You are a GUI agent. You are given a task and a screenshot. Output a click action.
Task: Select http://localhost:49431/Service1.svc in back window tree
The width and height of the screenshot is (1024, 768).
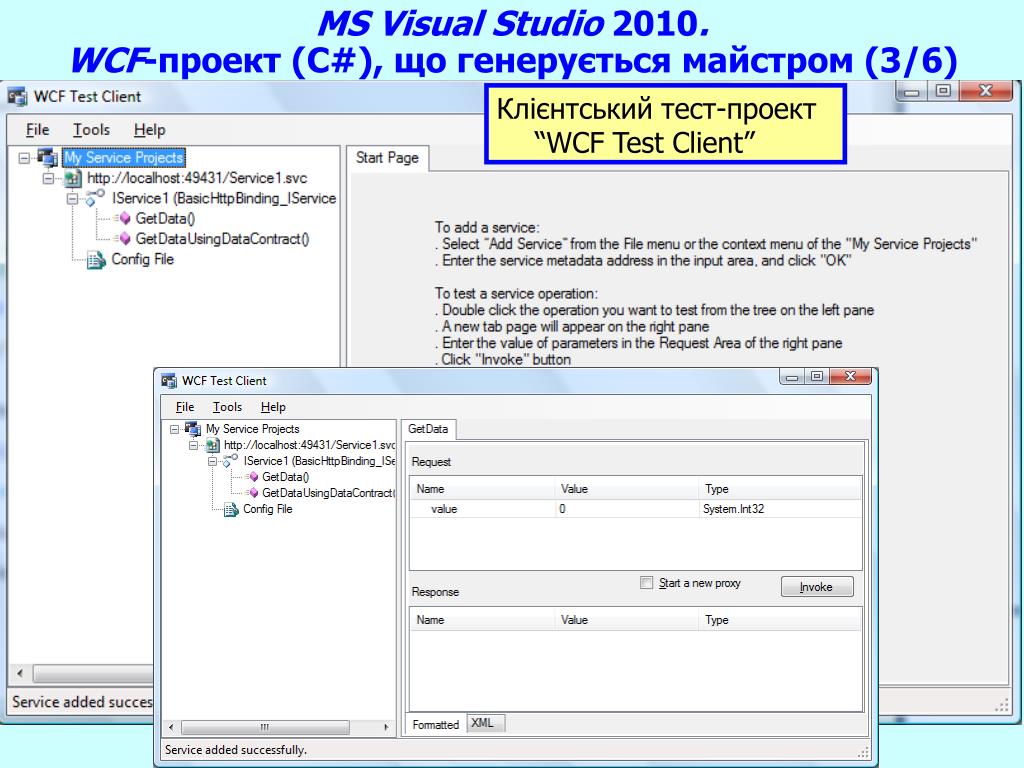coord(197,178)
